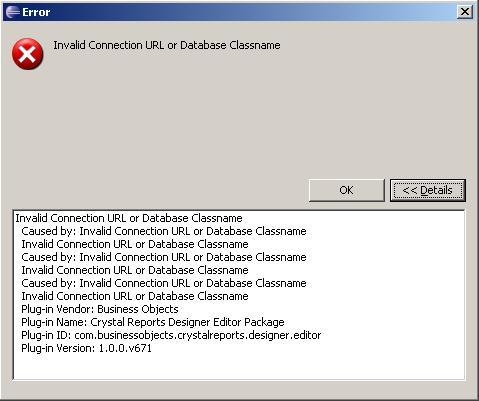479x401 pixels.
Task: Select the third 'Caused by' details line
Action: (x=164, y=283)
